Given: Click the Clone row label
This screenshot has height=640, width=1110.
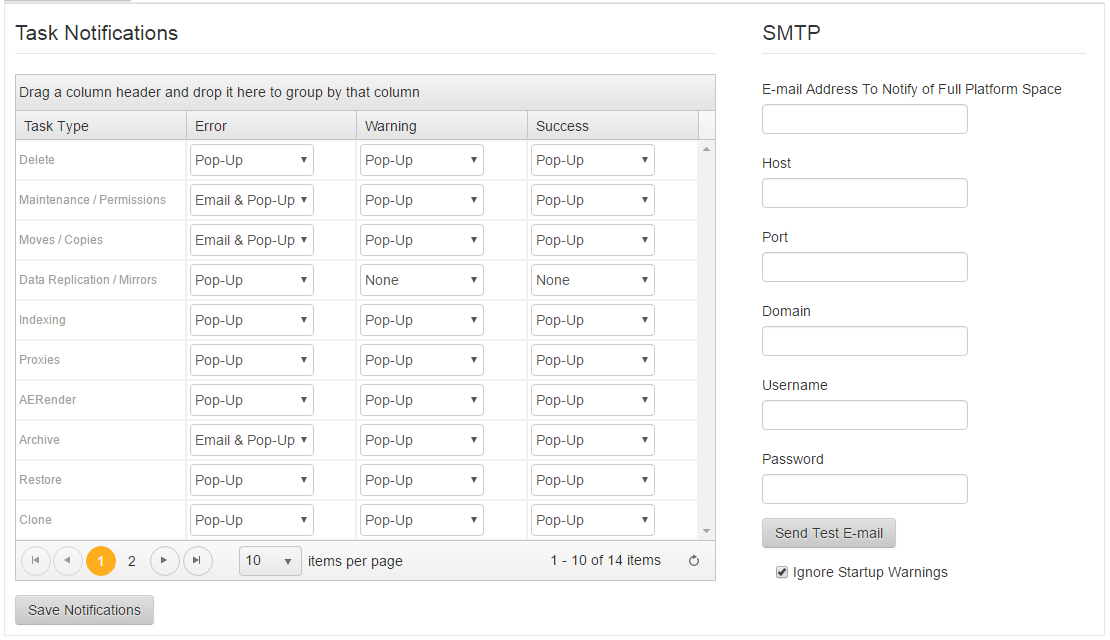Looking at the screenshot, I should (35, 520).
